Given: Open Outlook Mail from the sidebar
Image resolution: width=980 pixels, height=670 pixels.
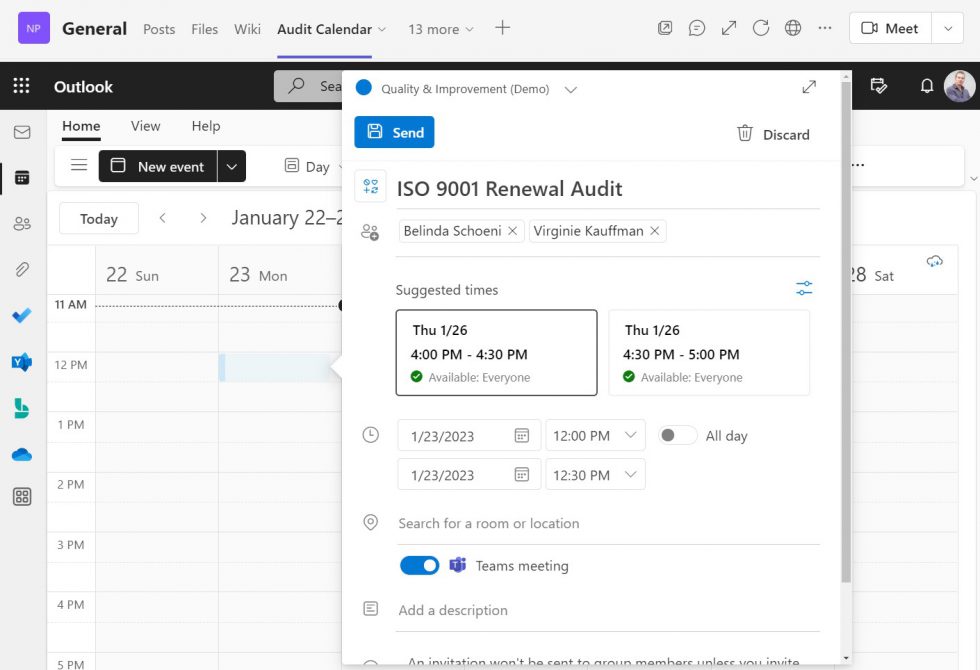Looking at the screenshot, I should pyautogui.click(x=22, y=132).
